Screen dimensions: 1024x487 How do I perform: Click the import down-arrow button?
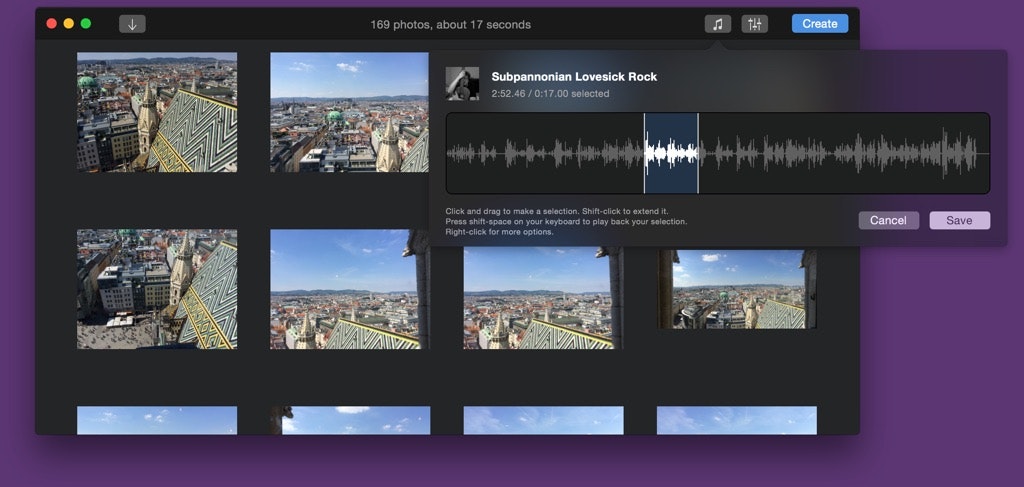tap(132, 24)
